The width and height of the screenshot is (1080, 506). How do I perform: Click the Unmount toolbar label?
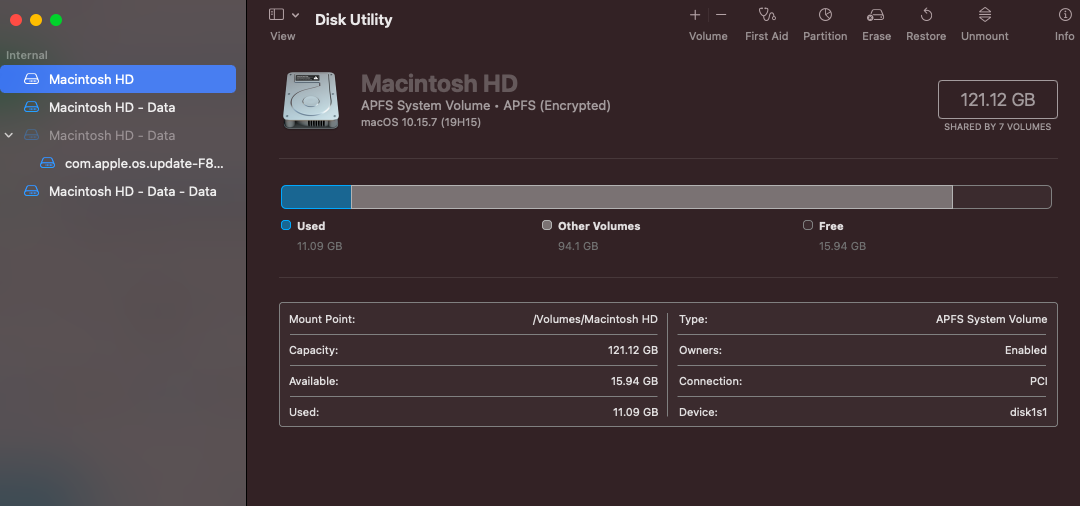click(985, 36)
